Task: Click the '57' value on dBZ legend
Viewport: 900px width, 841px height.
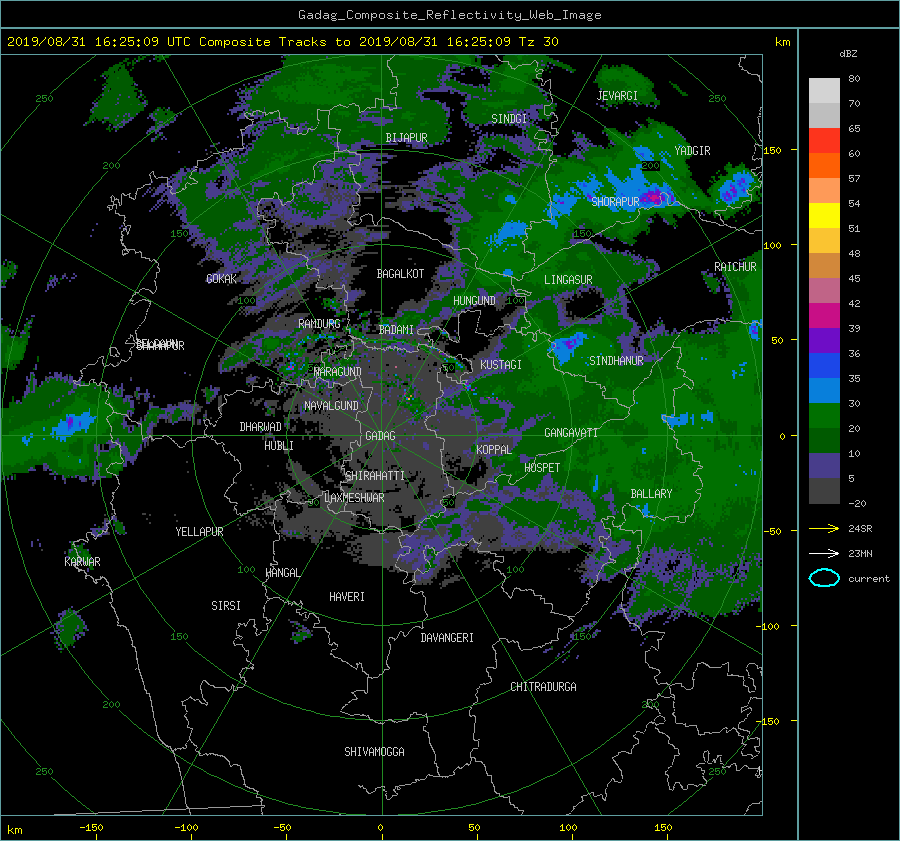Action: pyautogui.click(x=854, y=179)
